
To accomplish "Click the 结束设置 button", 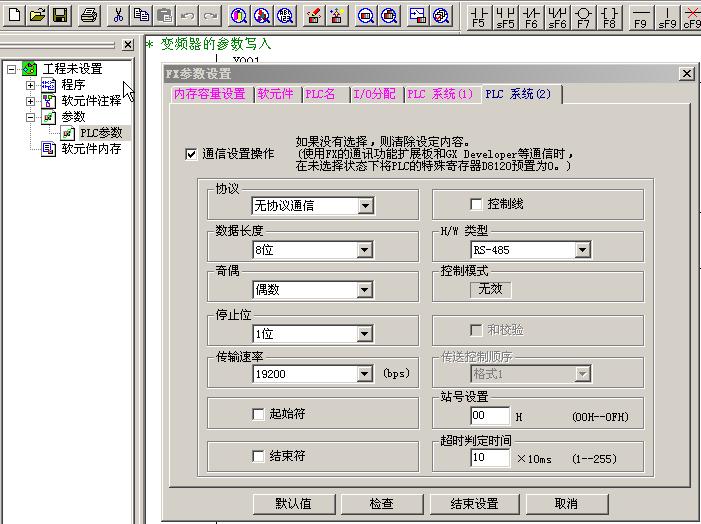I will 473,504.
